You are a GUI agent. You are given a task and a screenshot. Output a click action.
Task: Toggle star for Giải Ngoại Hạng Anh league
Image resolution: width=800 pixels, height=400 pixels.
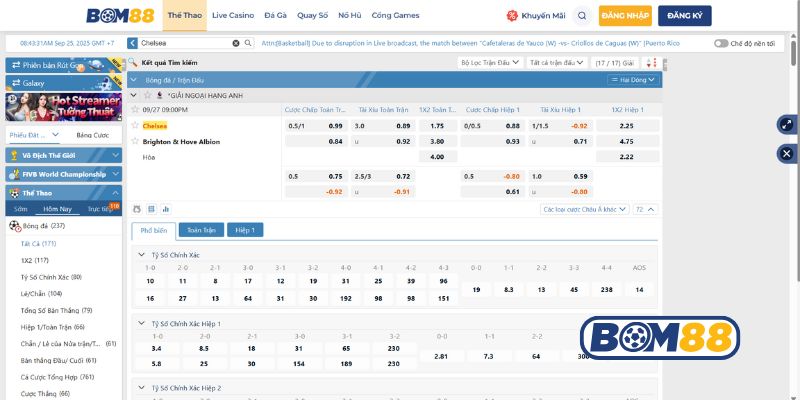point(146,95)
